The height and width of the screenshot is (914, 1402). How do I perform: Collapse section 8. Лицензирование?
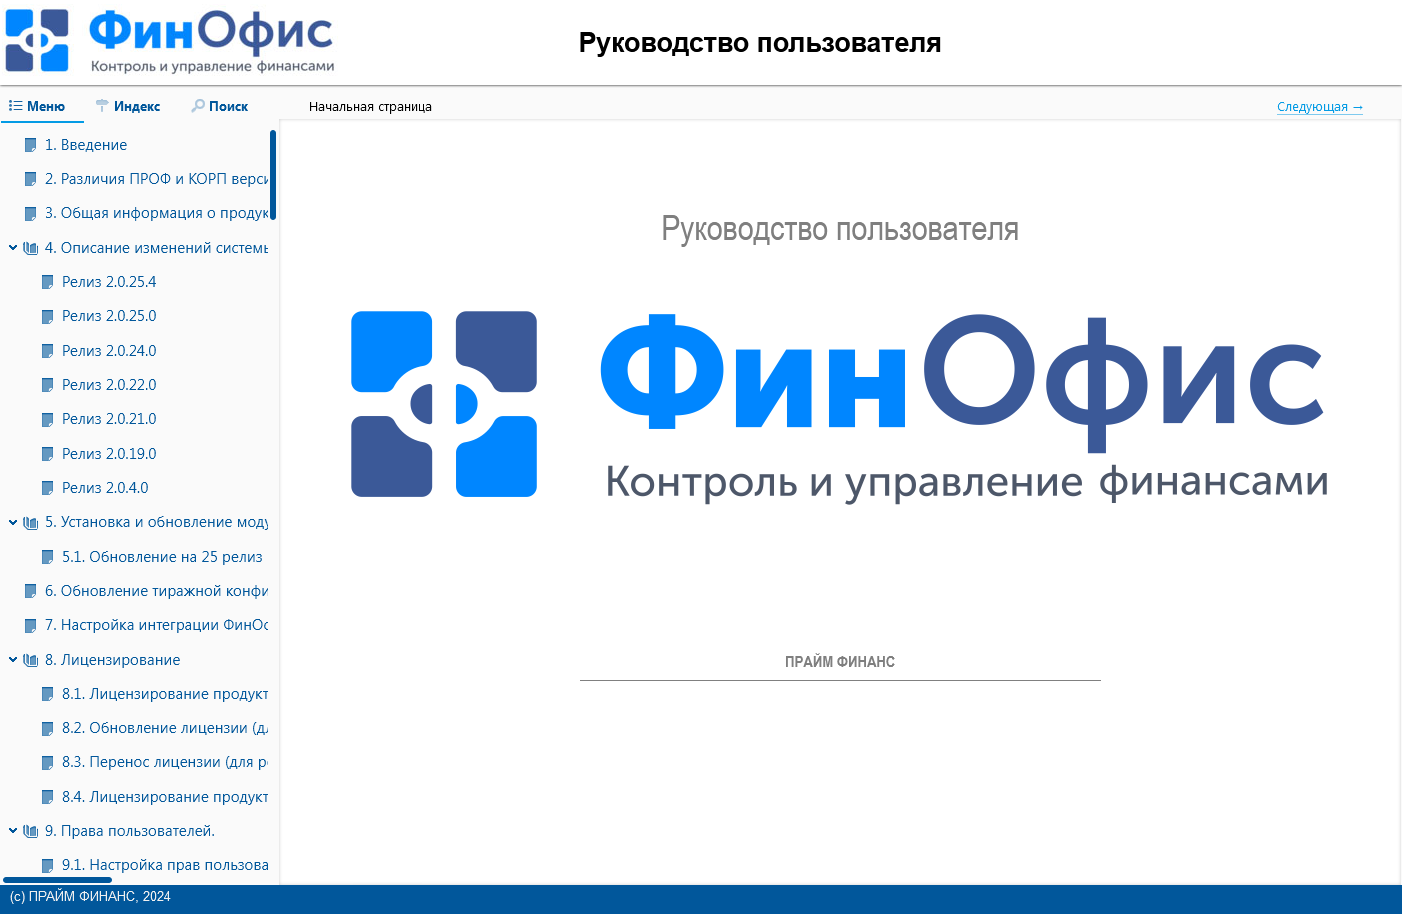click(13, 660)
